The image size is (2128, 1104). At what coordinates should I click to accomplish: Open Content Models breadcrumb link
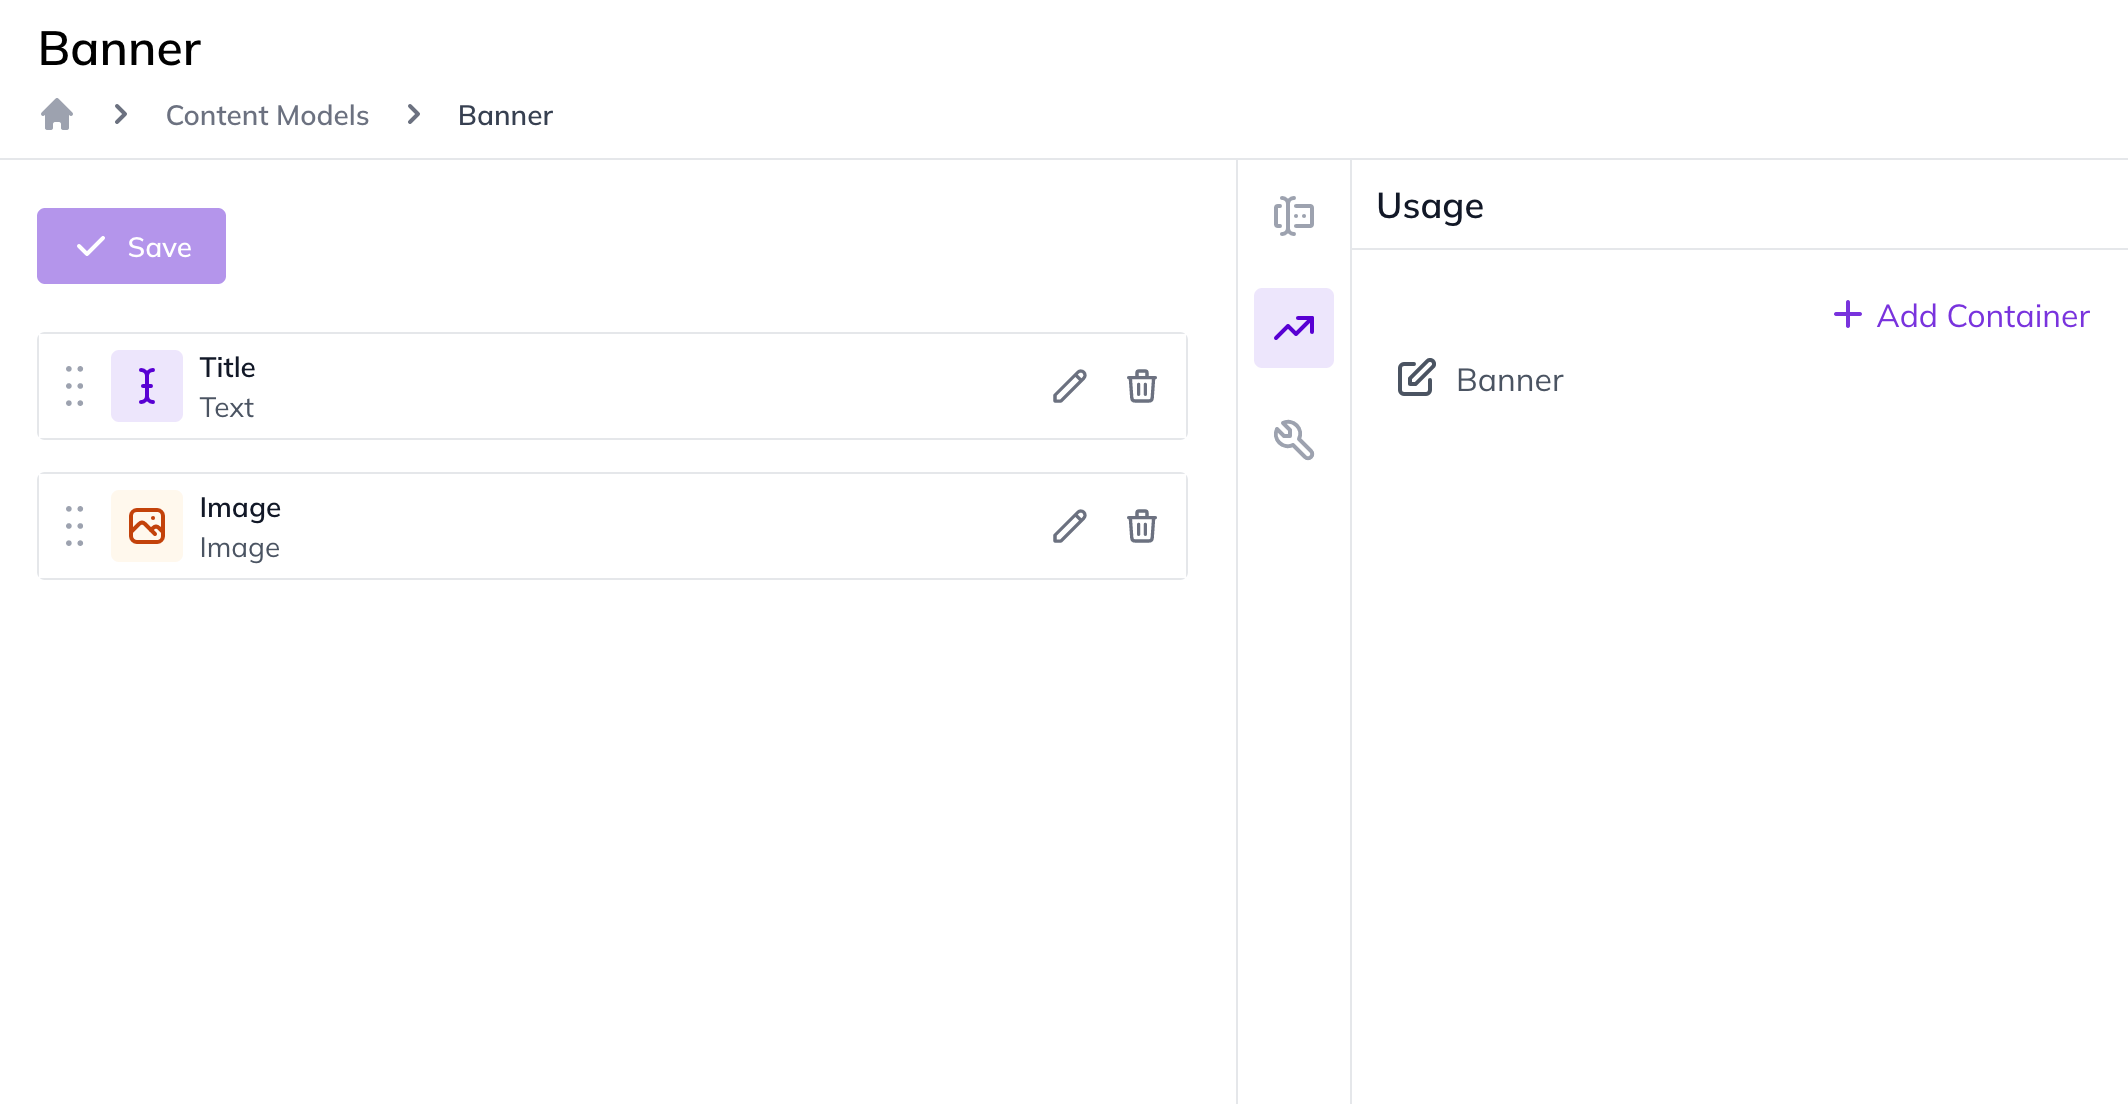tap(267, 116)
